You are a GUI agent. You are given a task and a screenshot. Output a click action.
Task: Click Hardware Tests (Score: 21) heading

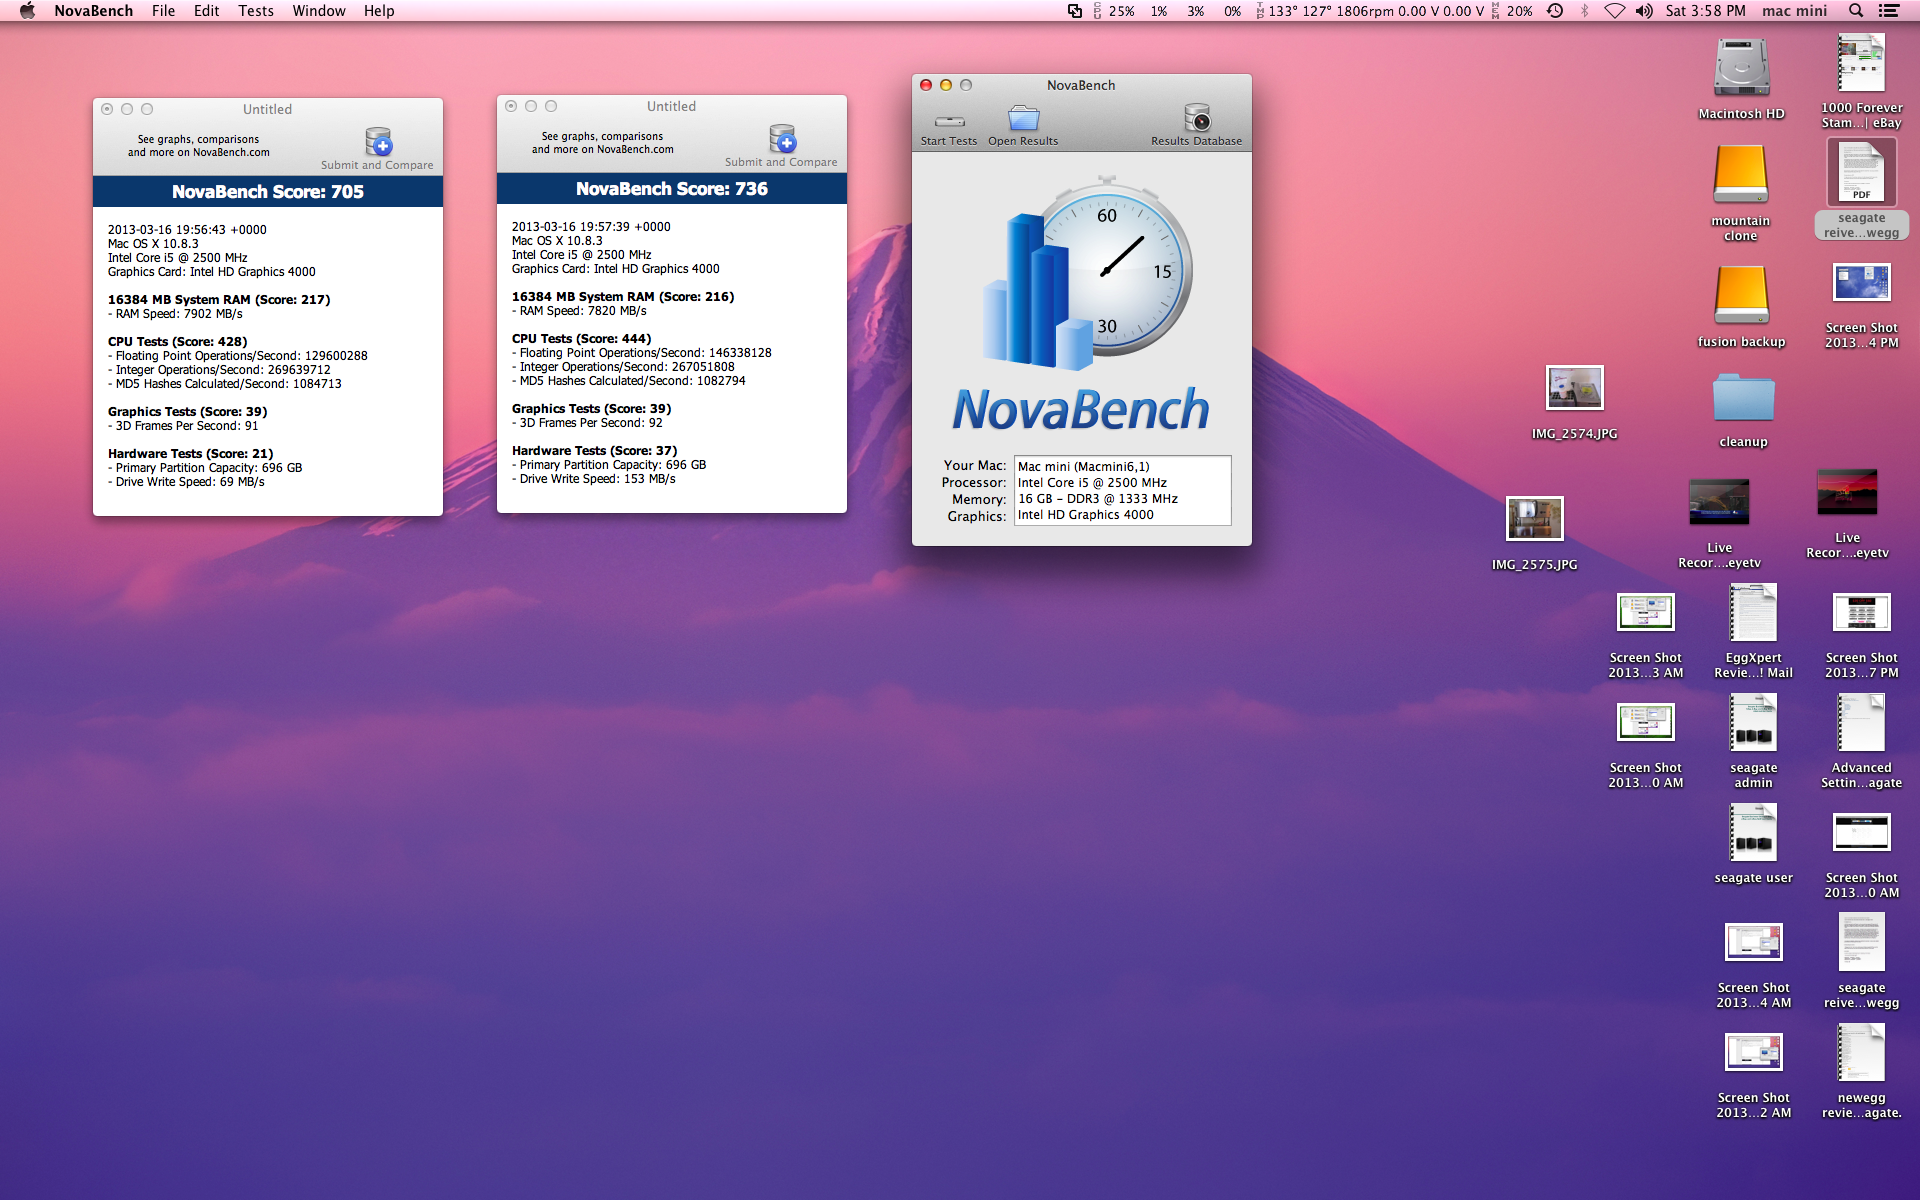click(x=190, y=454)
